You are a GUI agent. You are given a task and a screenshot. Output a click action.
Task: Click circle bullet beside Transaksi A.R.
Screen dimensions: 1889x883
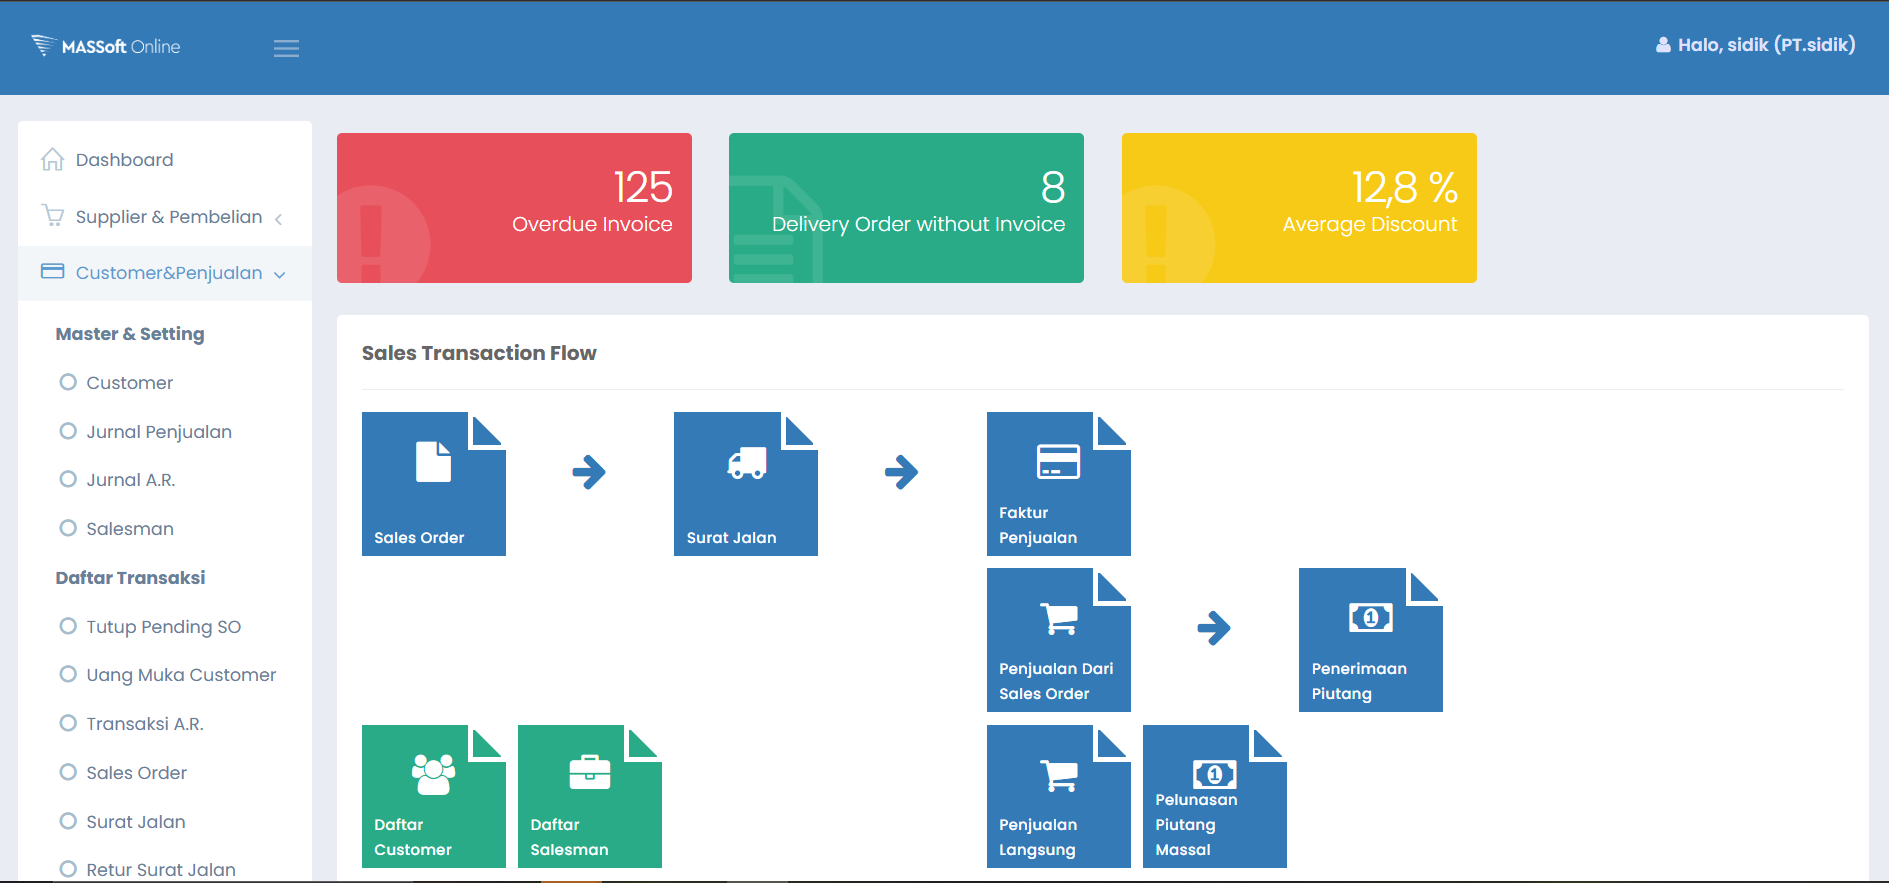click(x=68, y=723)
